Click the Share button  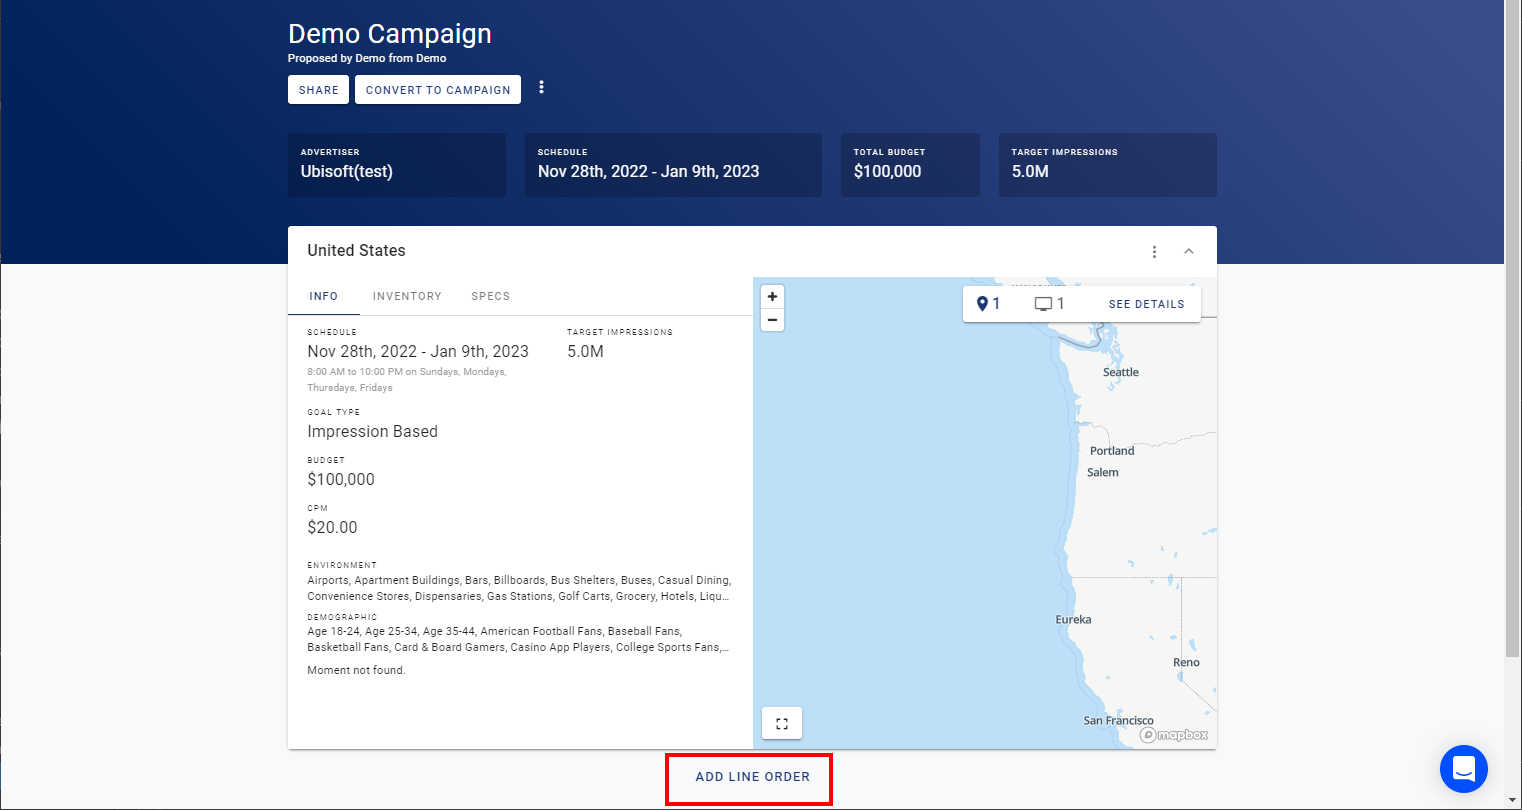(x=318, y=90)
